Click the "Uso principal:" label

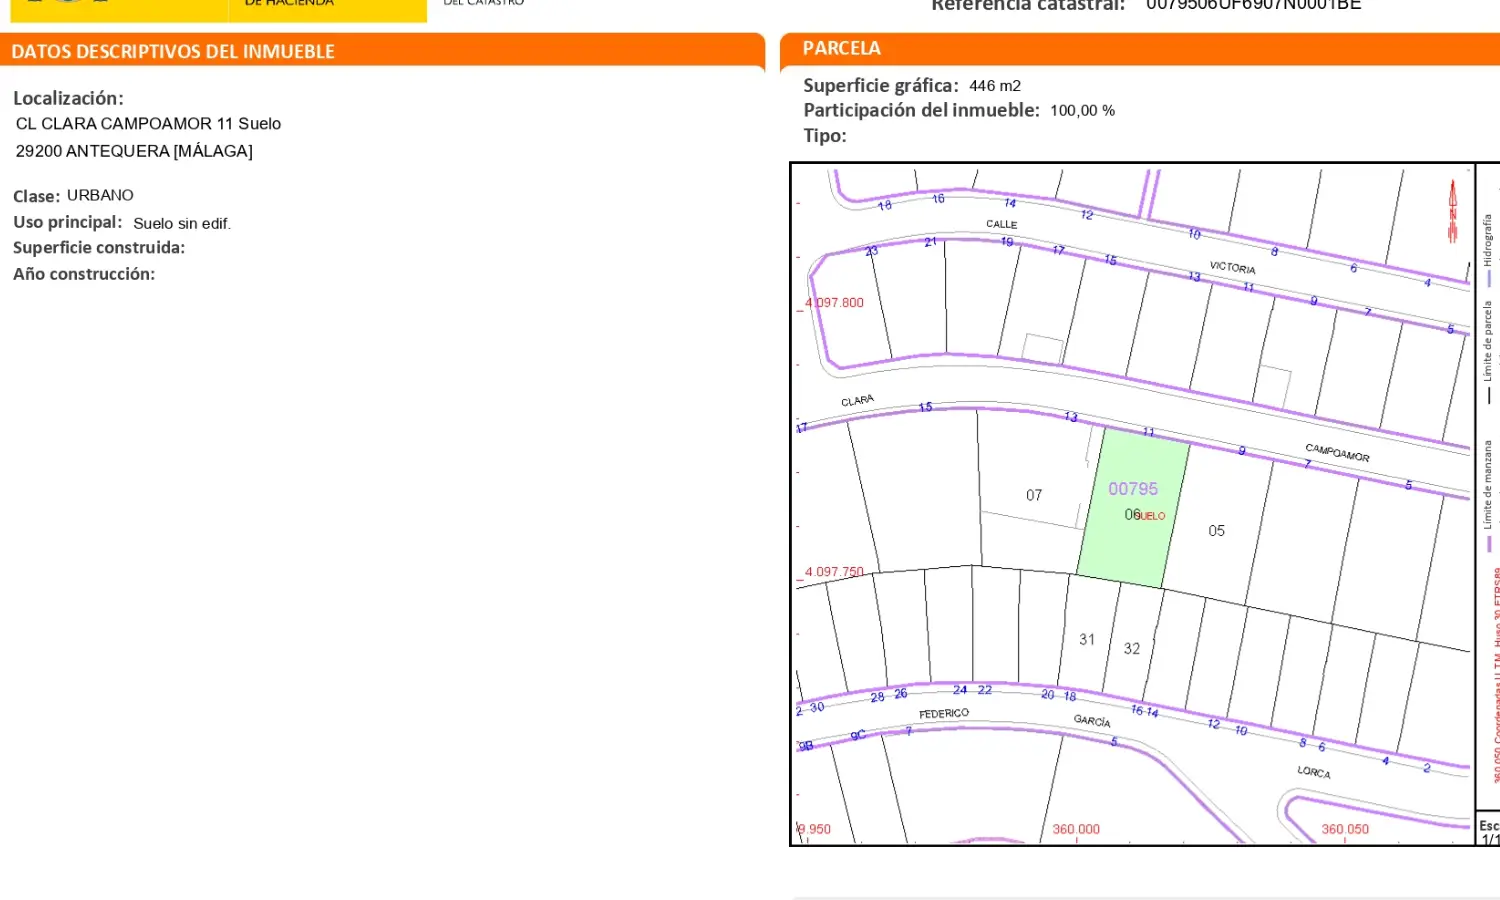(68, 222)
